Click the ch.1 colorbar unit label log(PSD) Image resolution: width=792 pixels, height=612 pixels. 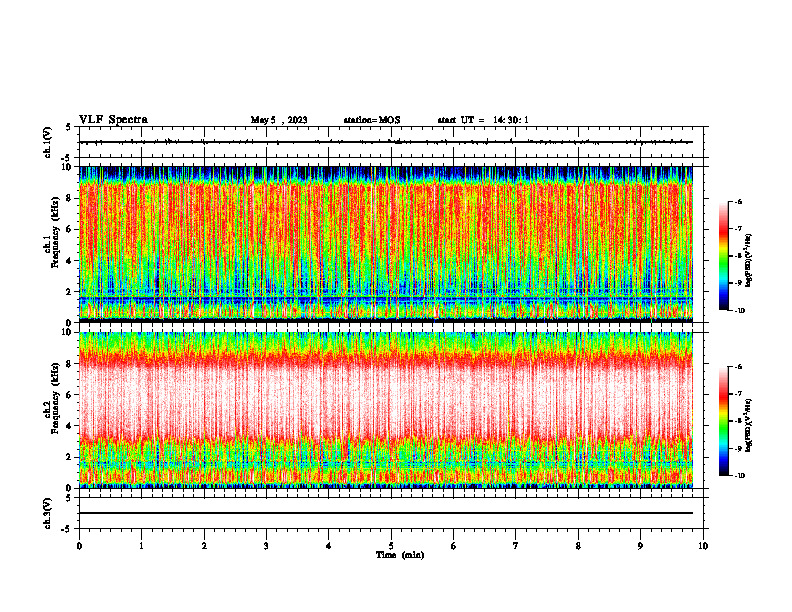[749, 261]
